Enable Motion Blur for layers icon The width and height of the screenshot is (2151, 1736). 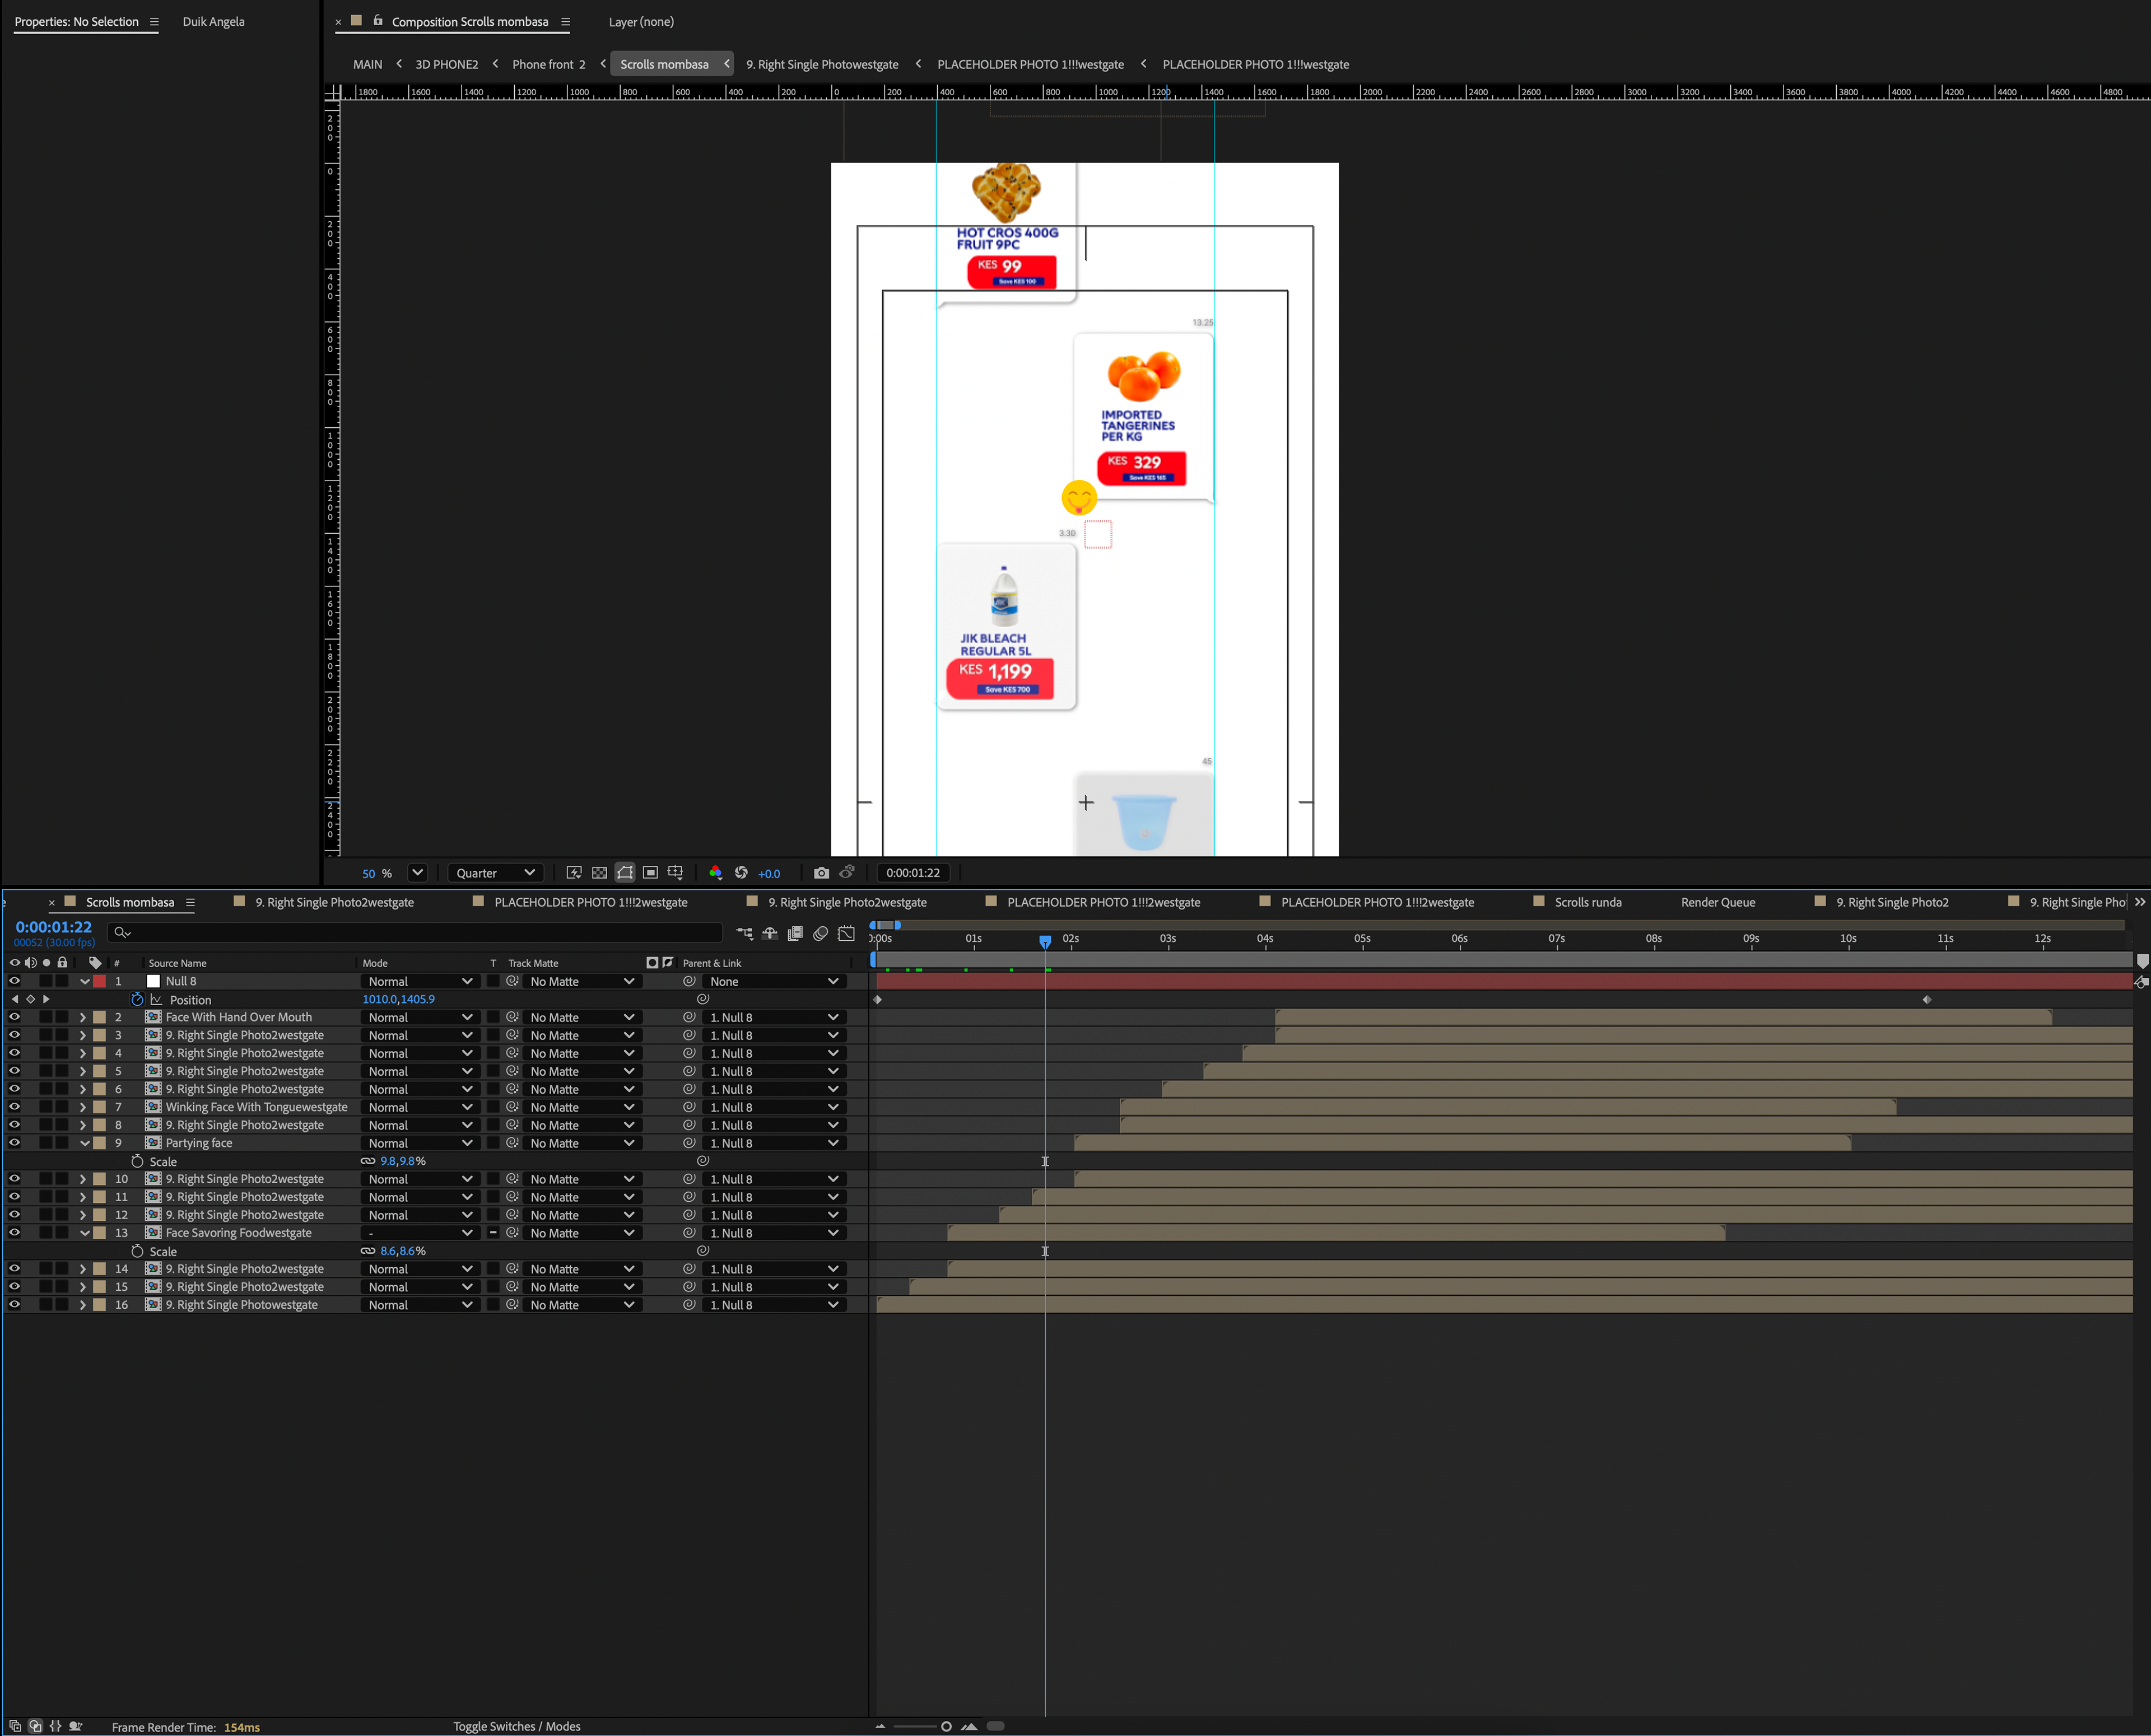click(x=820, y=933)
